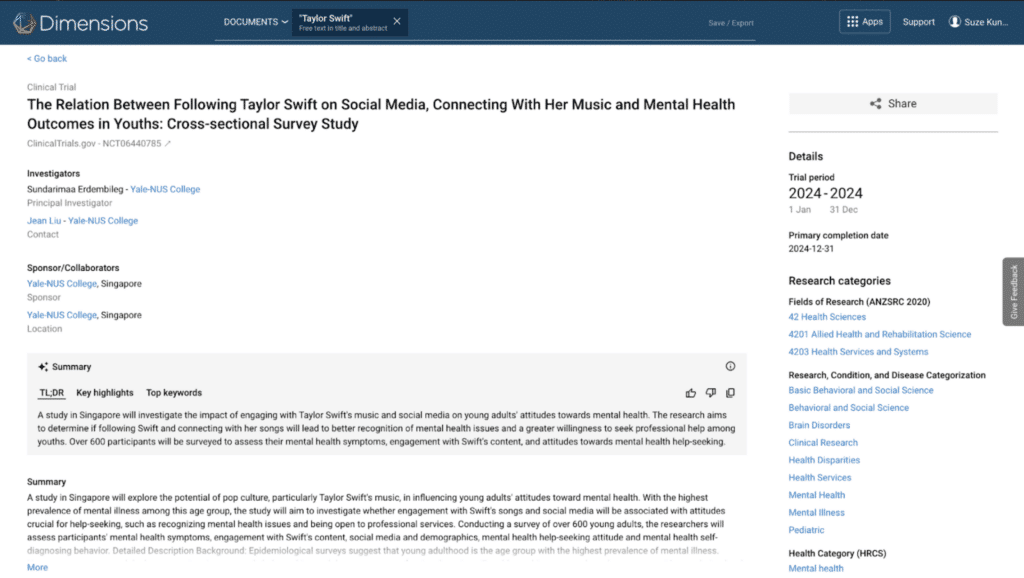The width and height of the screenshot is (1024, 578).
Task: Open the Support page
Action: (x=918, y=22)
